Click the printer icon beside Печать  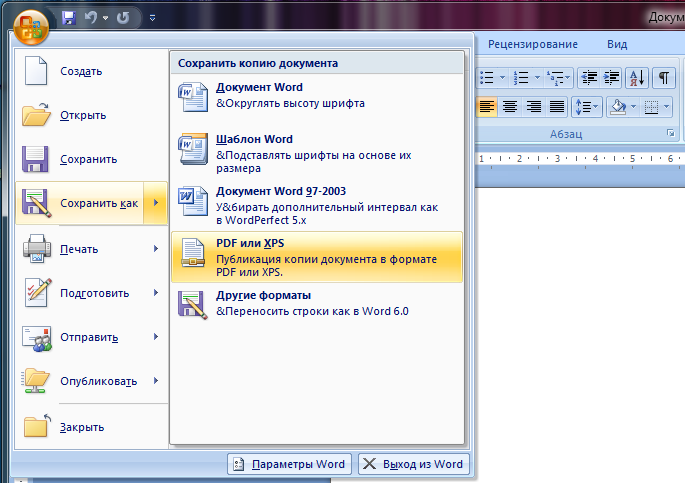point(37,249)
